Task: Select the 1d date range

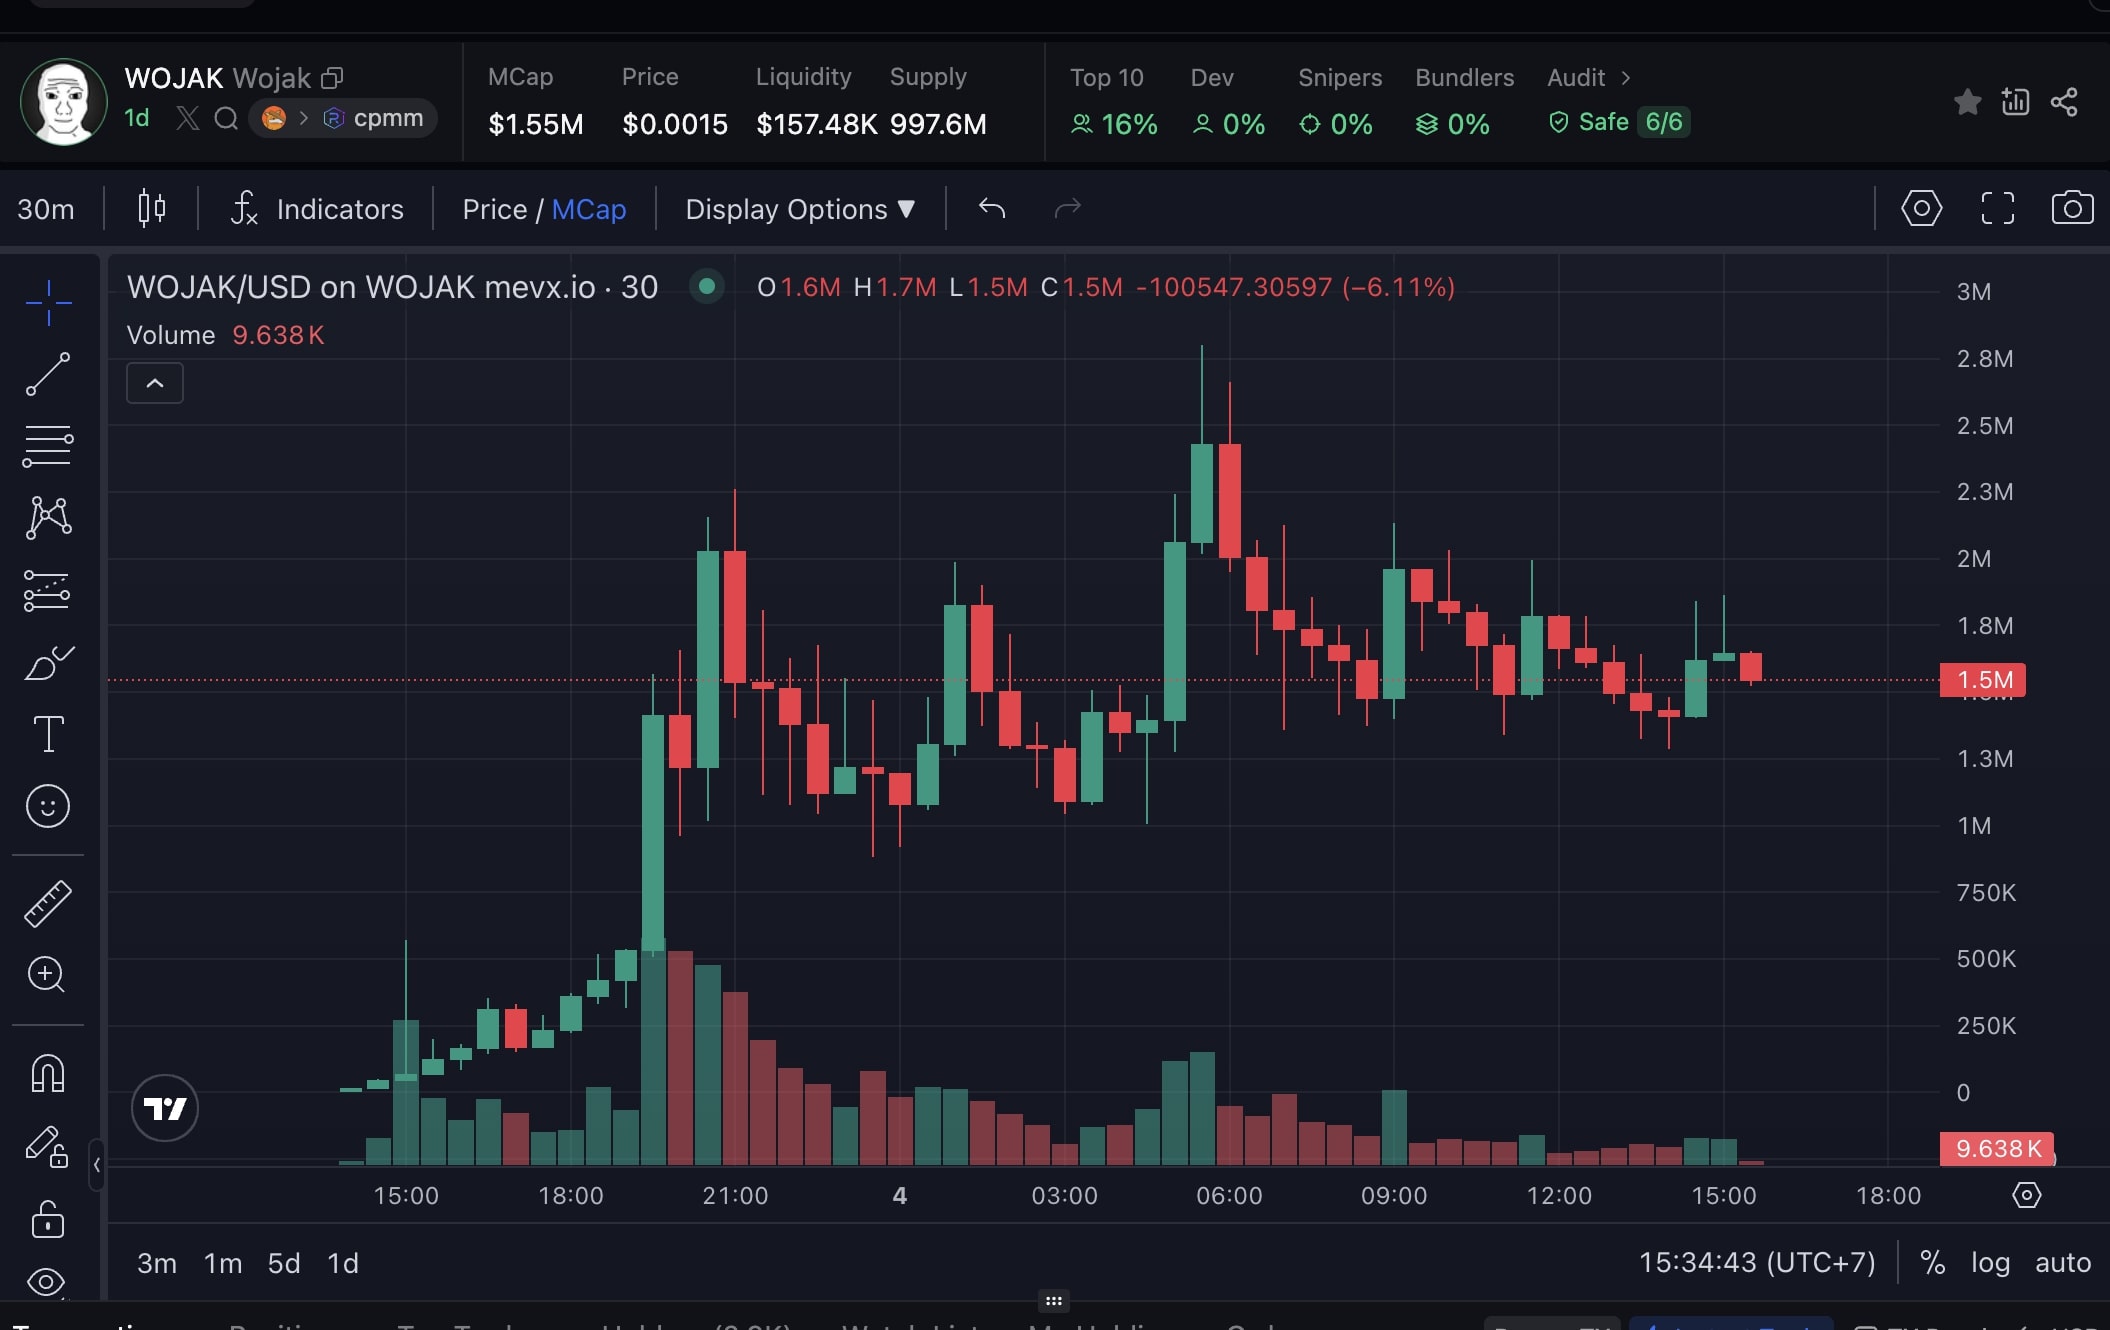Action: tap(343, 1263)
